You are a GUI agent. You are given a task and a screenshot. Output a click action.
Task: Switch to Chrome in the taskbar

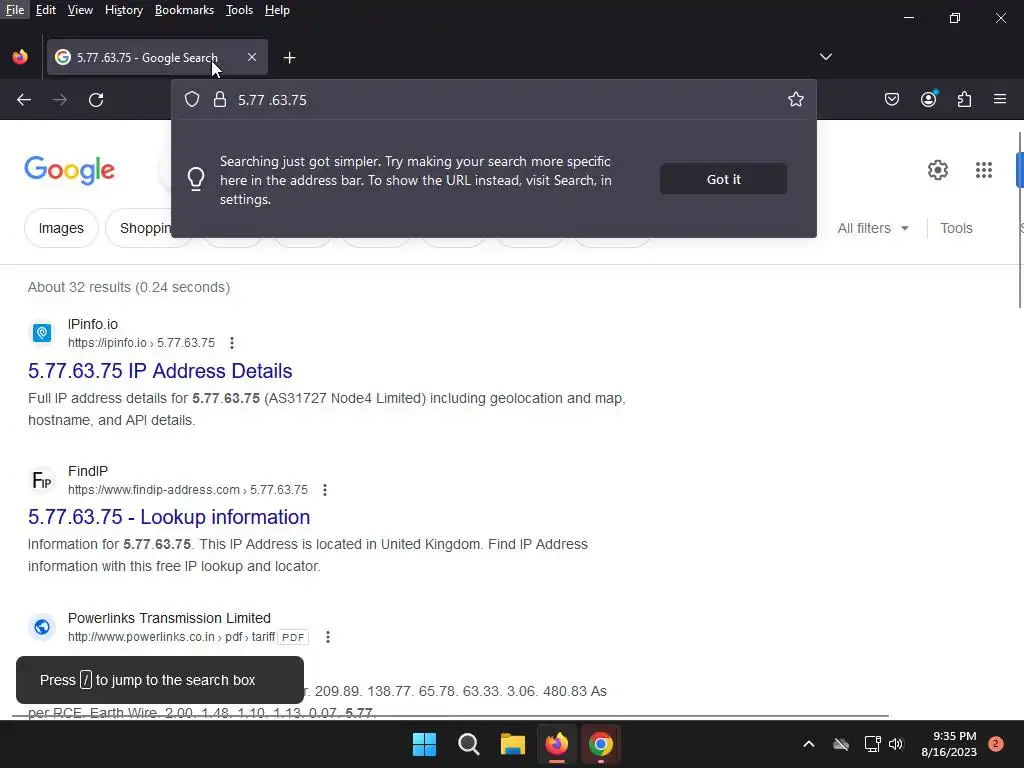coord(601,744)
